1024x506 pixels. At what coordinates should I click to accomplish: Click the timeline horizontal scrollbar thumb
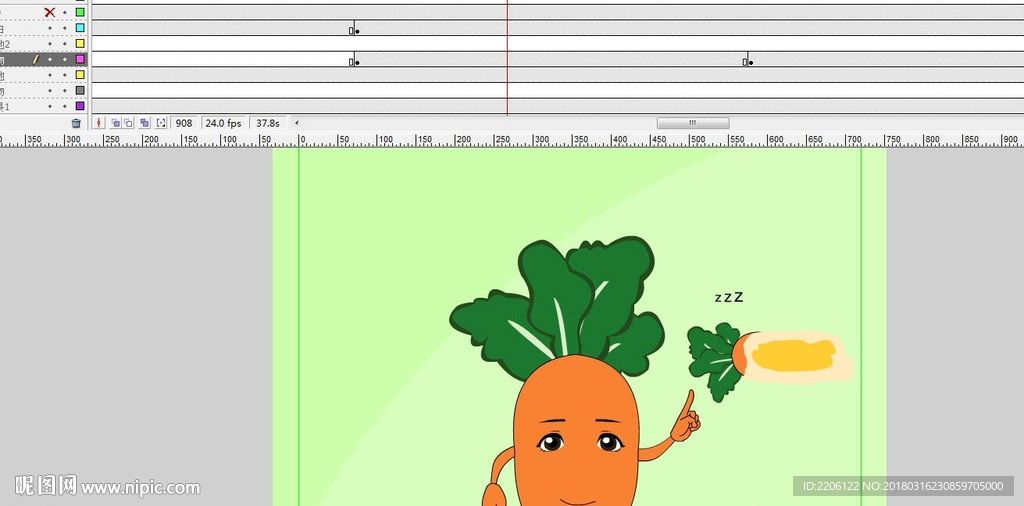click(x=693, y=123)
